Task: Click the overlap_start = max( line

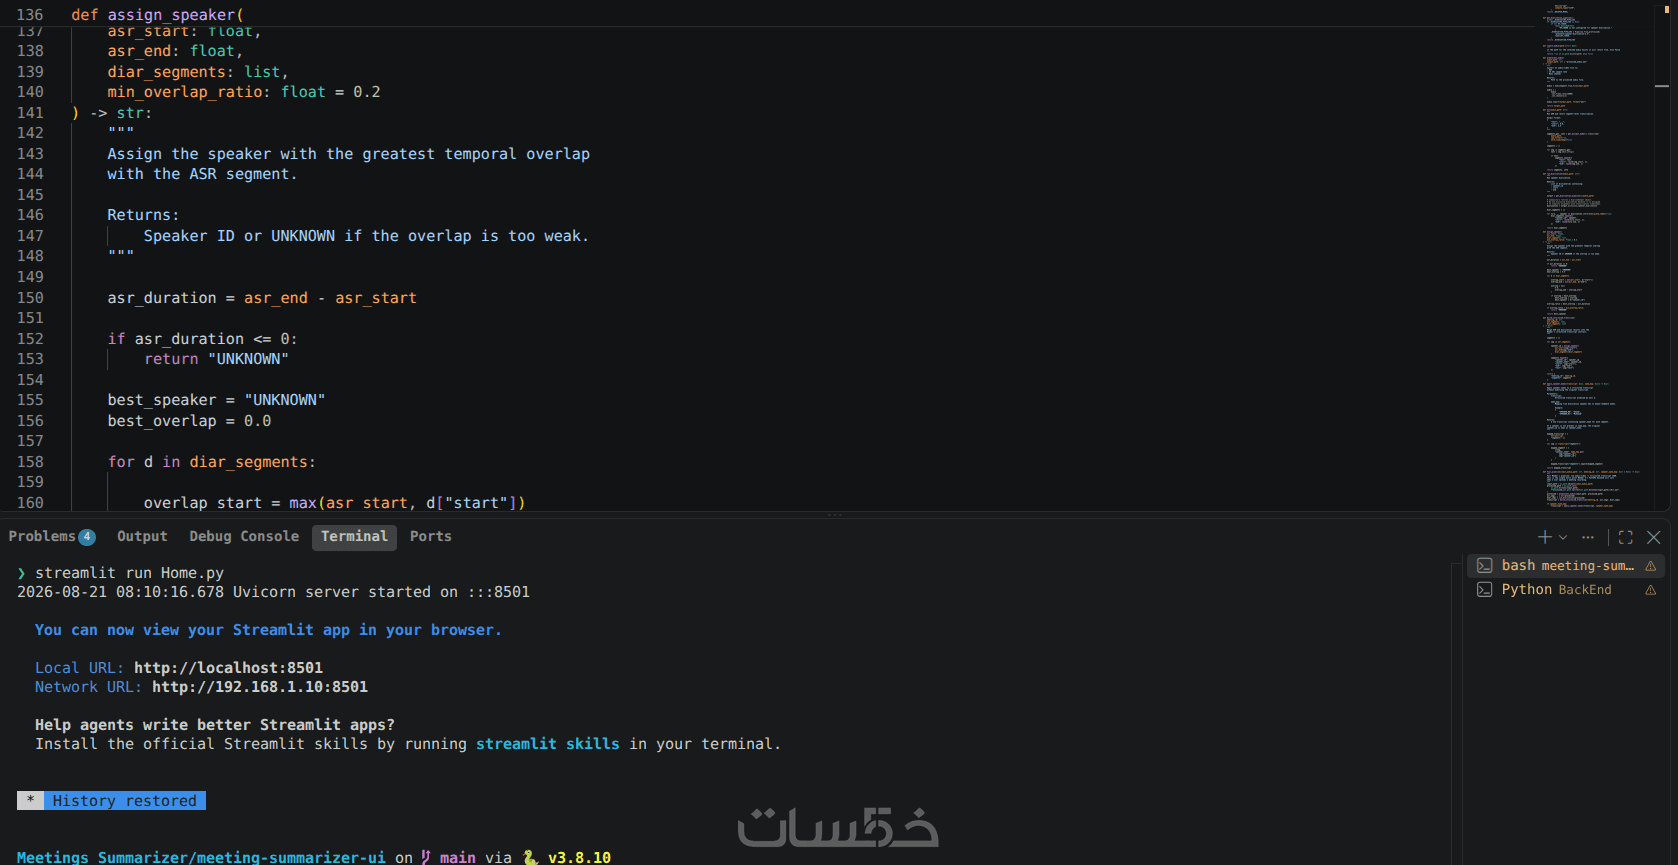Action: point(334,503)
